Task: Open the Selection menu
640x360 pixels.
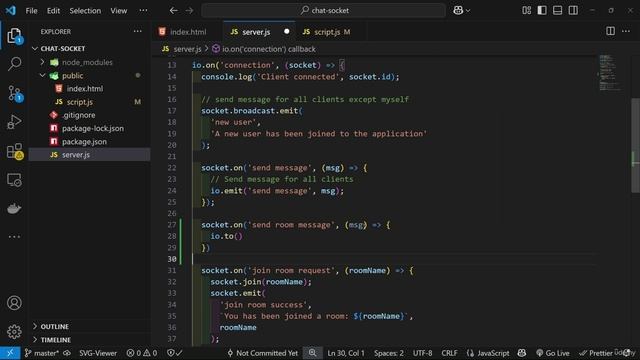Action: tap(85, 11)
